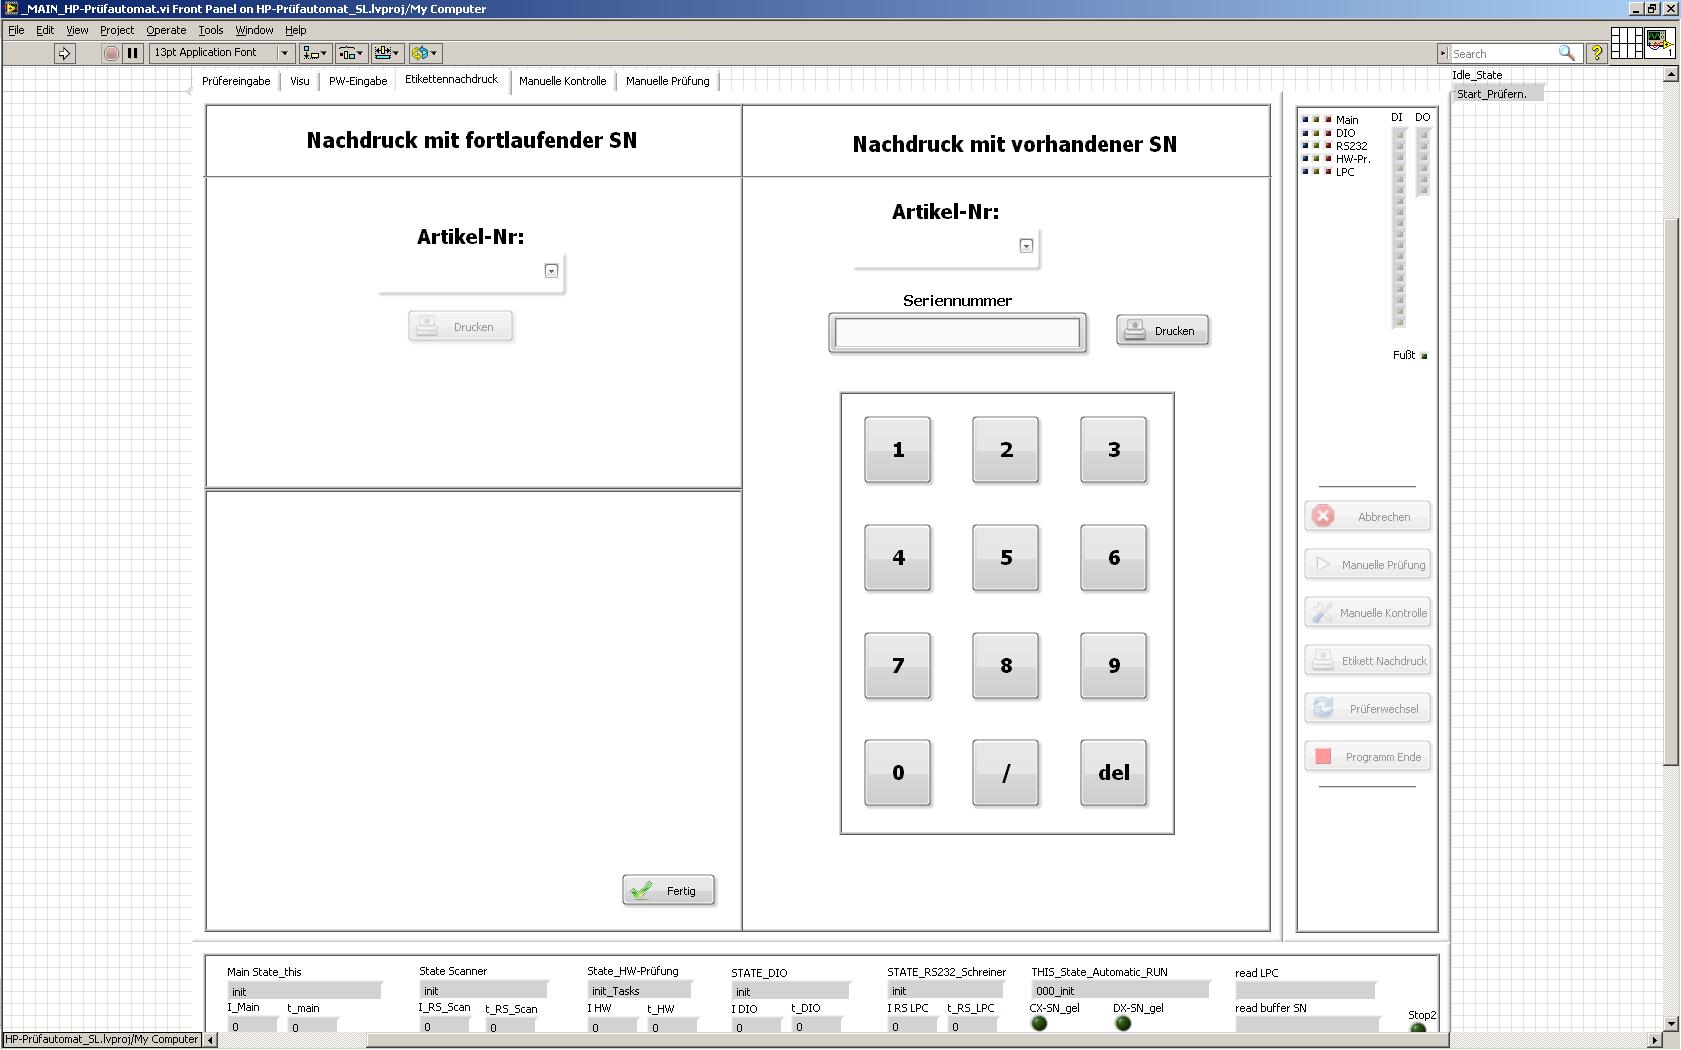This screenshot has width=1681, height=1050.
Task: Tap the slash key on the keypad
Action: (1006, 773)
